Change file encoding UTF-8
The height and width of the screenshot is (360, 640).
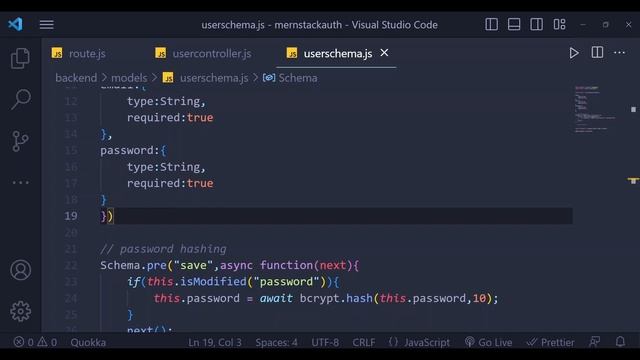tap(325, 342)
